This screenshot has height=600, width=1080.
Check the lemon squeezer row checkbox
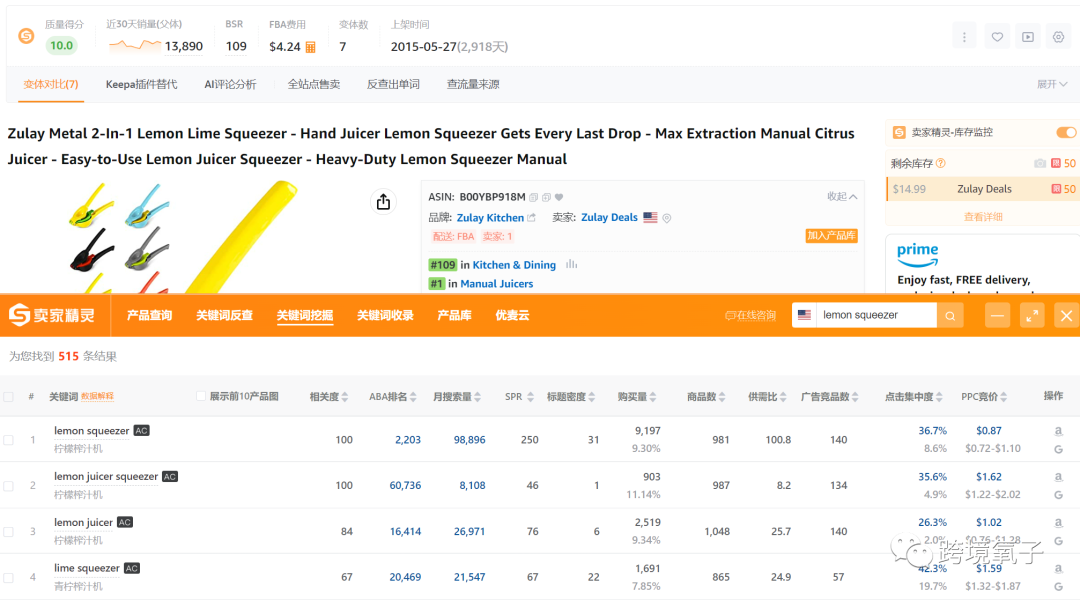pos(8,439)
